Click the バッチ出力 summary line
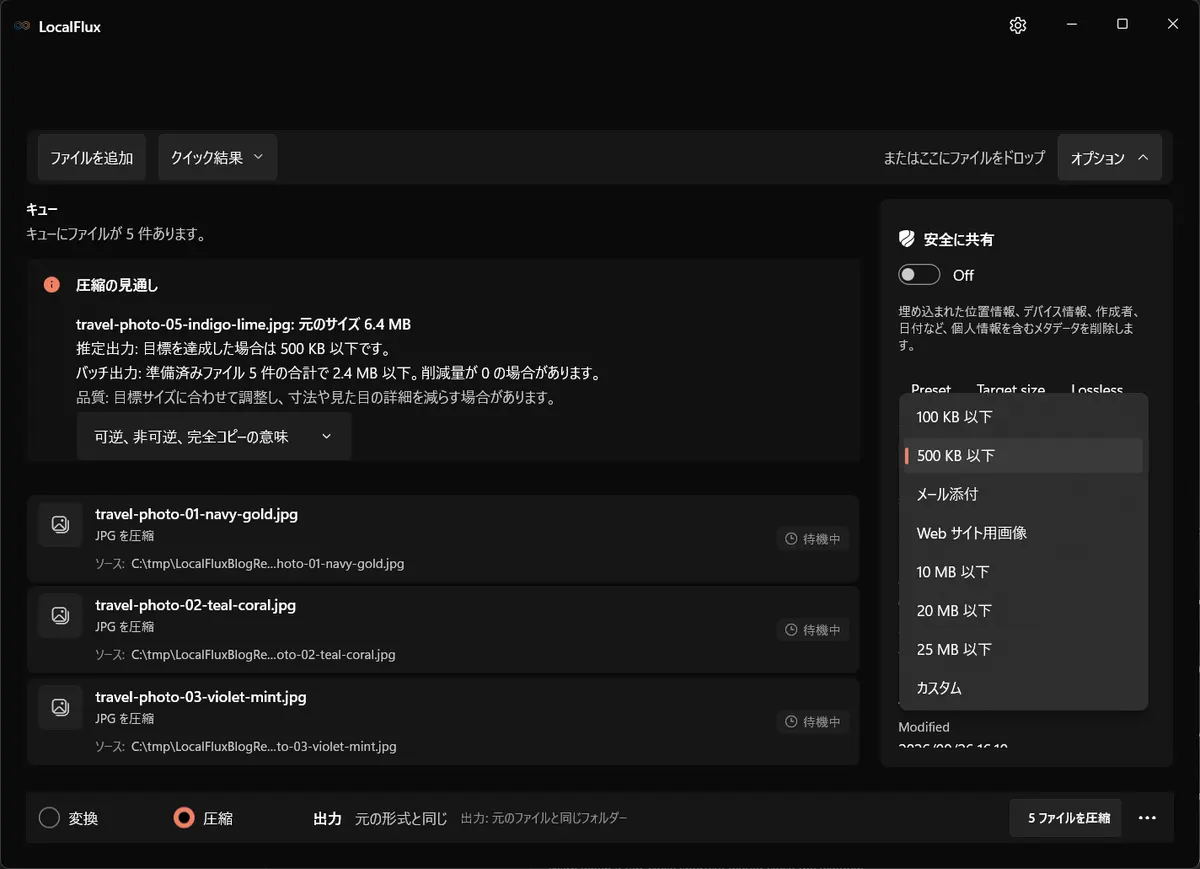 (x=338, y=373)
